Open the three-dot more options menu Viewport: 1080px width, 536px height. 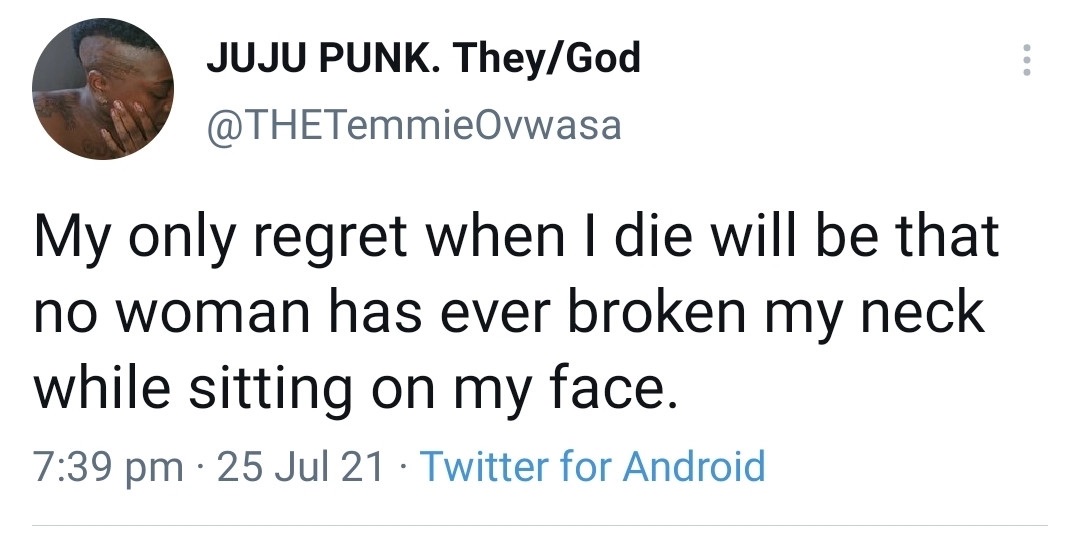click(1025, 62)
